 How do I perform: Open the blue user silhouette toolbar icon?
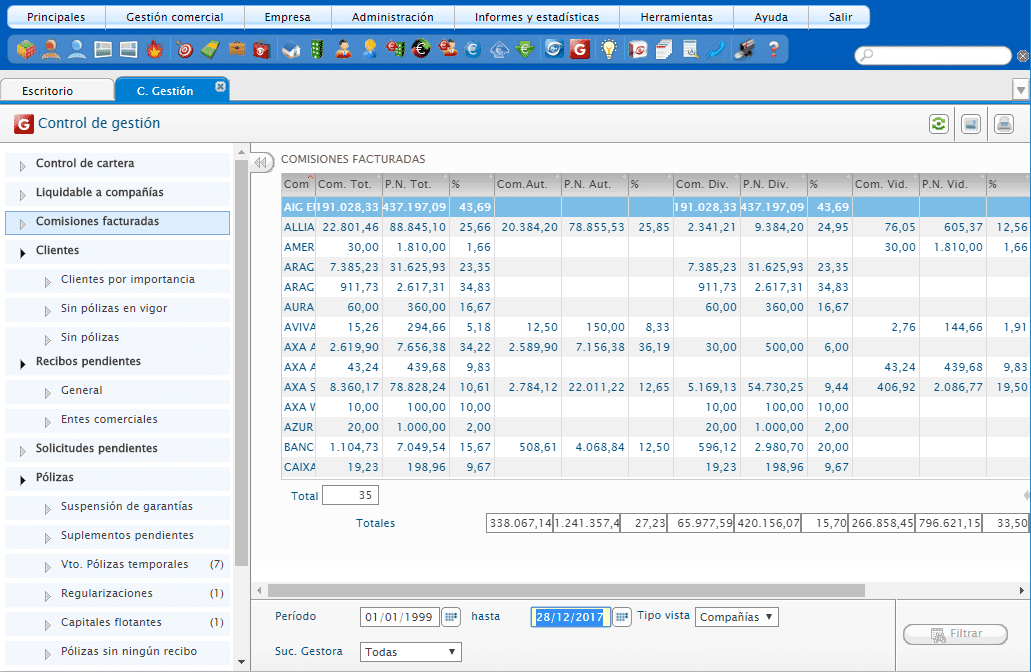point(77,49)
